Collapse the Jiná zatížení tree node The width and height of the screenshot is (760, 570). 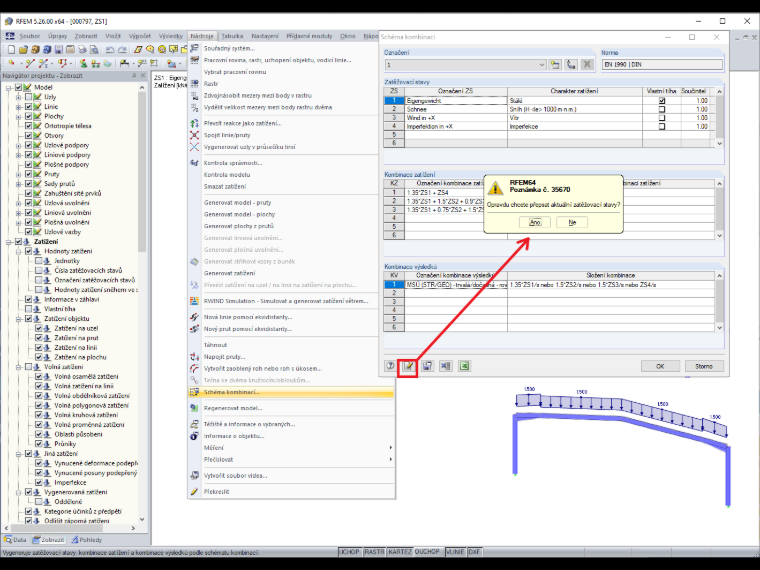tap(18, 454)
